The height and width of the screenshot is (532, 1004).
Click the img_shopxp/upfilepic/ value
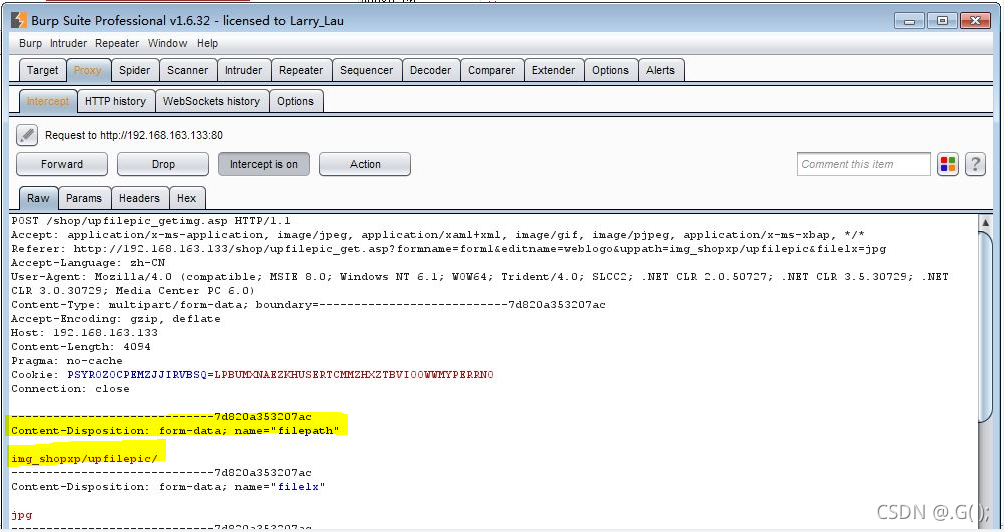pyautogui.click(x=84, y=459)
